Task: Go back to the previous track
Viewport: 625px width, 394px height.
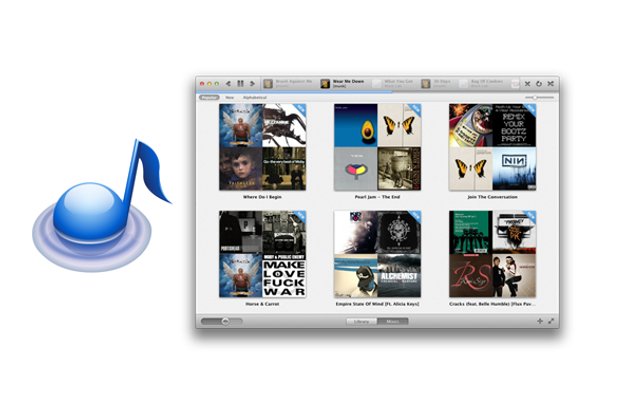Action: point(228,84)
